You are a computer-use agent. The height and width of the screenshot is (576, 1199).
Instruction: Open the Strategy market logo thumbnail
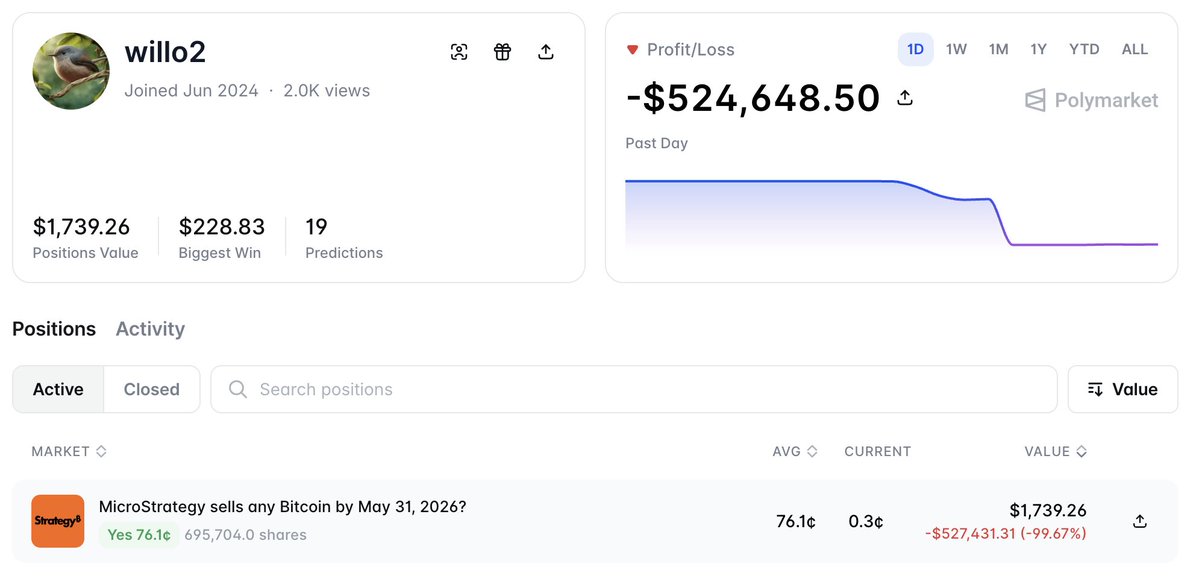(x=57, y=521)
